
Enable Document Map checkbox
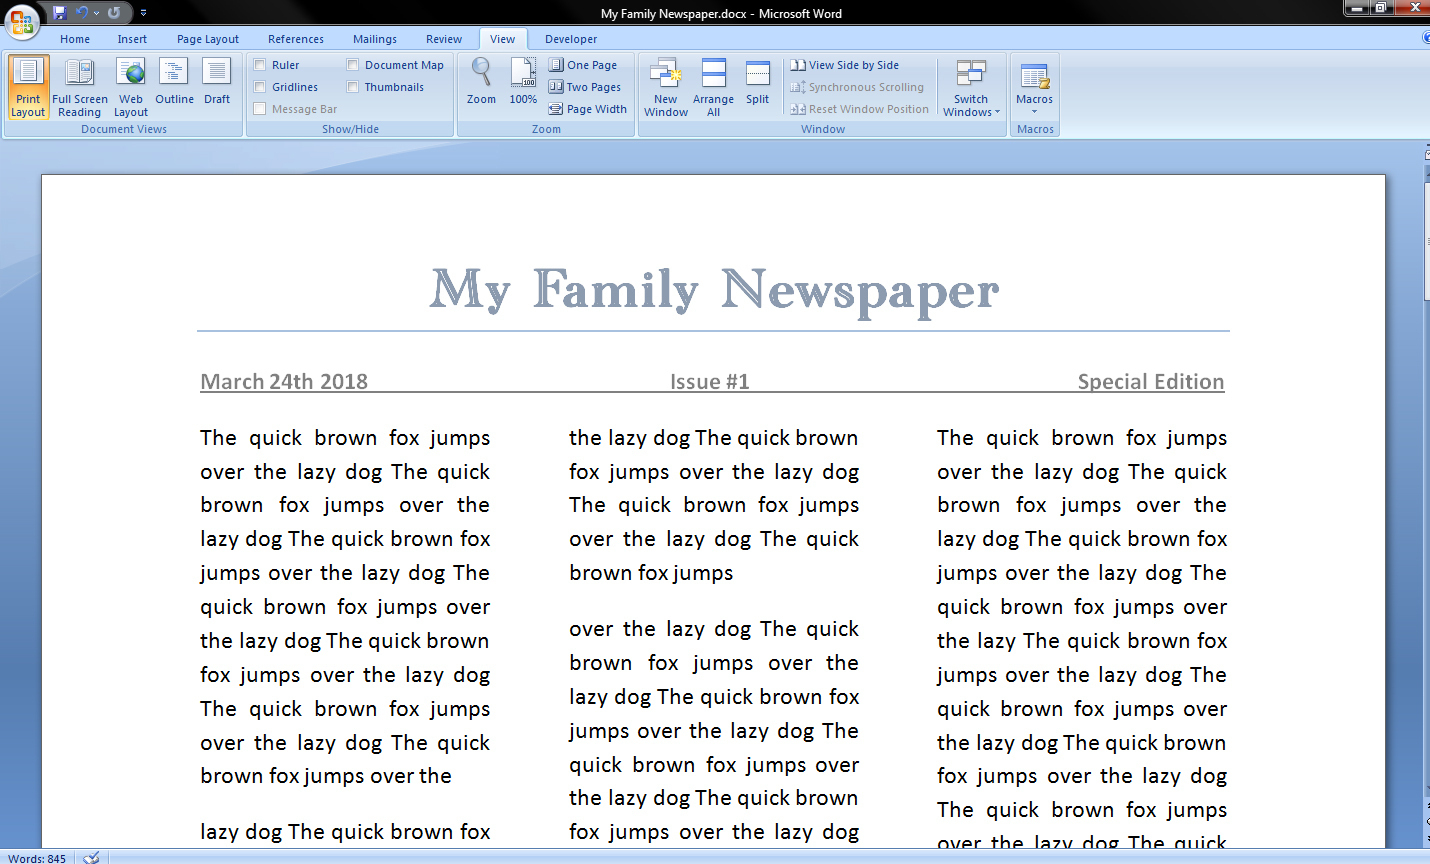click(353, 65)
